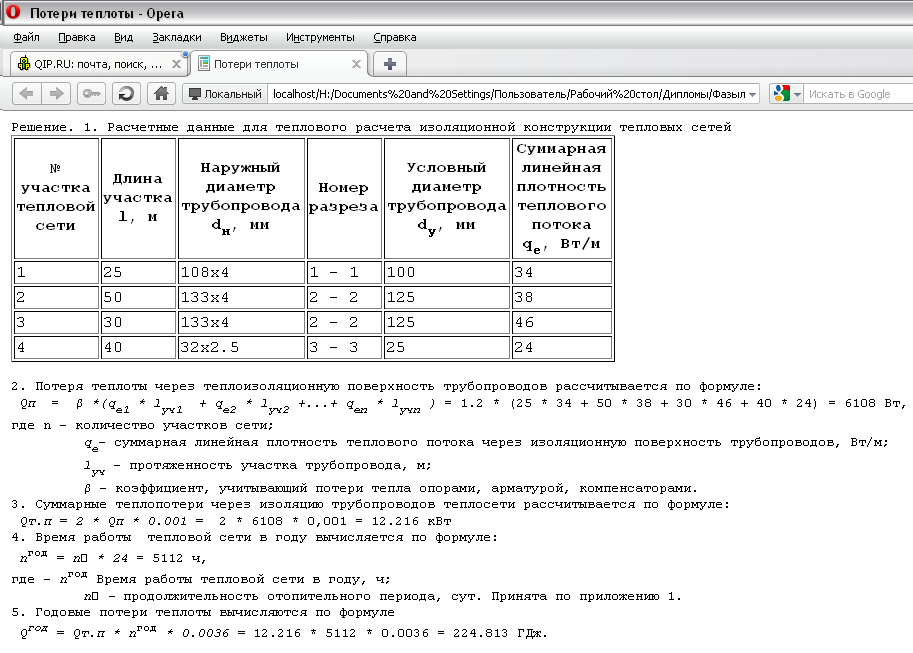The width and height of the screenshot is (913, 653).
Task: Click the '34' heat flux cell
Action: (x=562, y=272)
